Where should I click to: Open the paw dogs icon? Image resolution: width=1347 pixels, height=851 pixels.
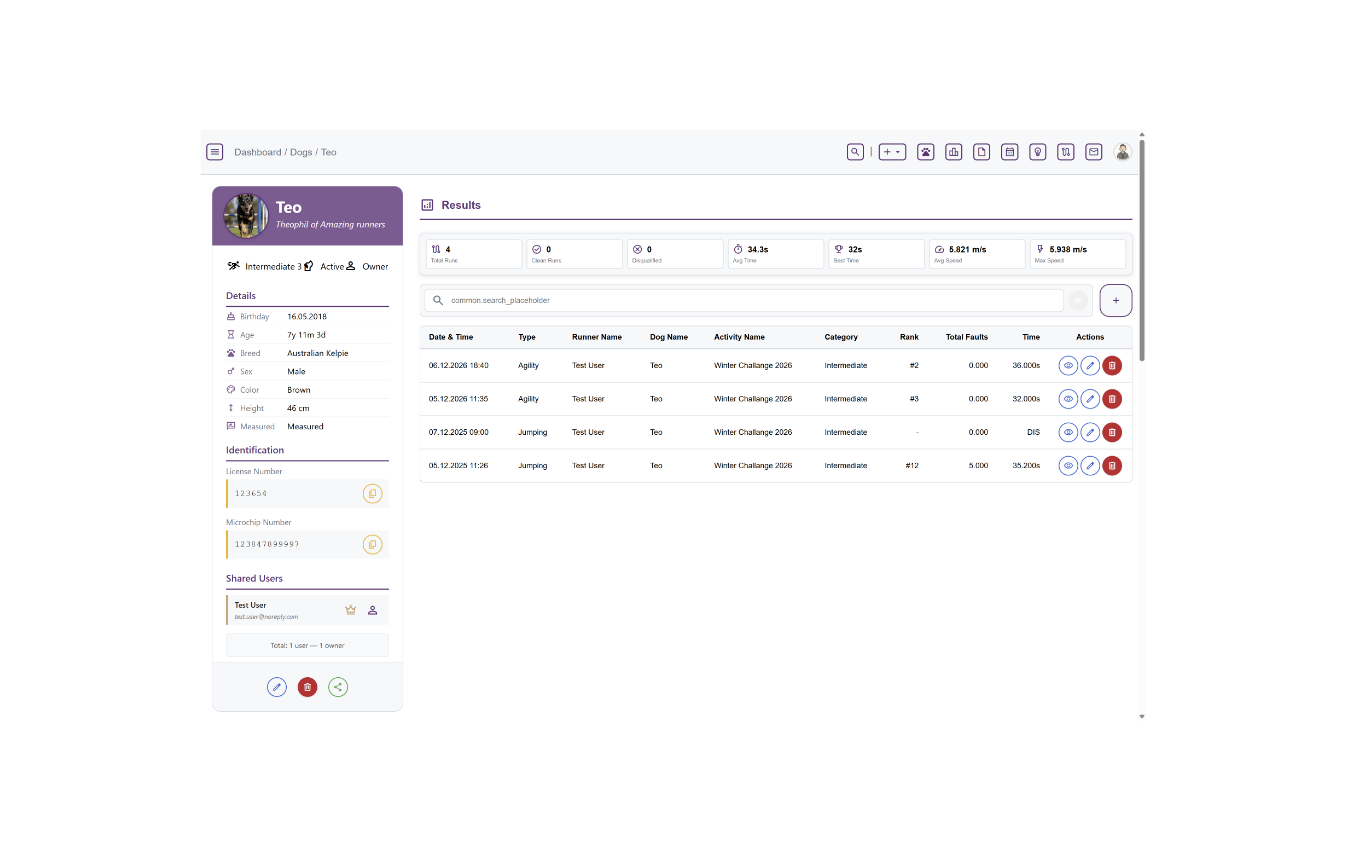[x=926, y=152]
